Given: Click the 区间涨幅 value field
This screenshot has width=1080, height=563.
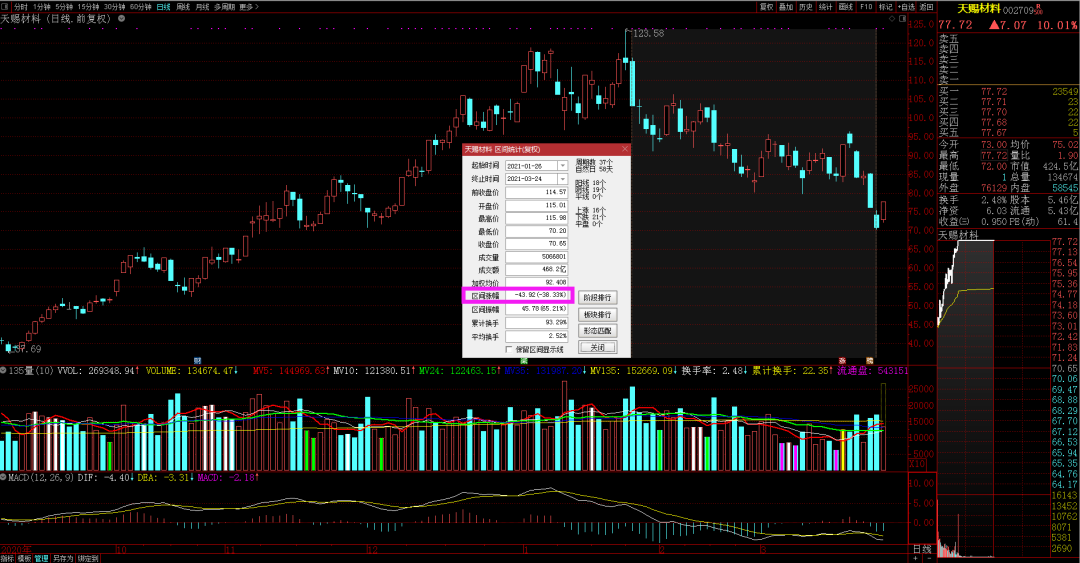Looking at the screenshot, I should point(536,295).
